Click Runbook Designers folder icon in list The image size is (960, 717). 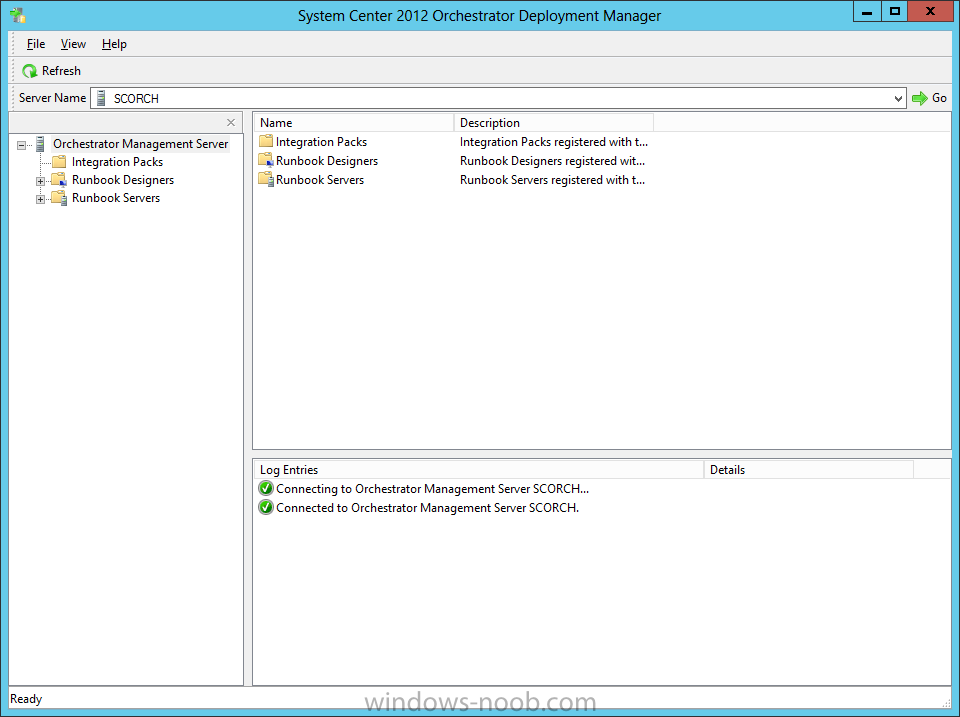coord(266,160)
